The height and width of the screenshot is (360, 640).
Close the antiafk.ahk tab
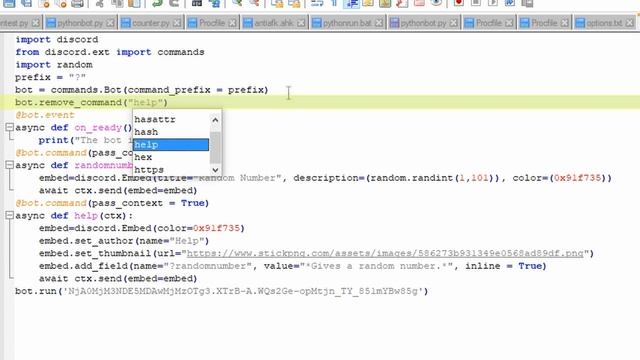coord(301,23)
